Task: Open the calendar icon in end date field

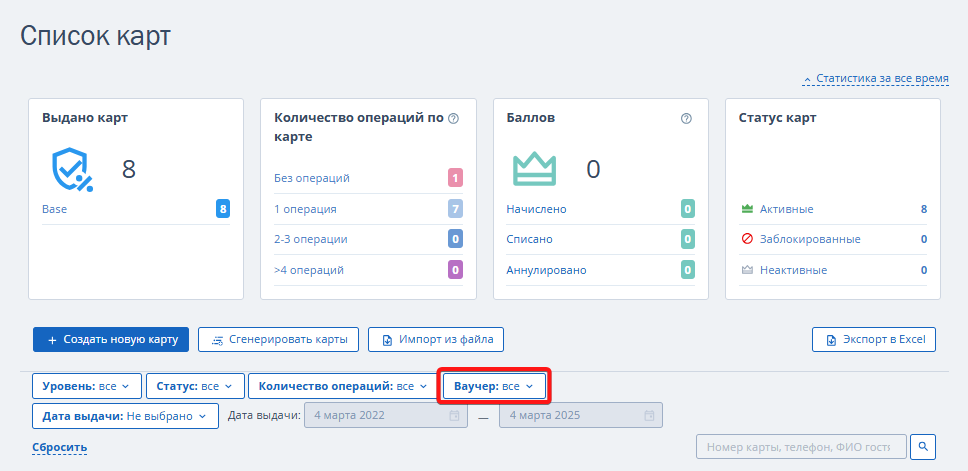Action: [649, 415]
